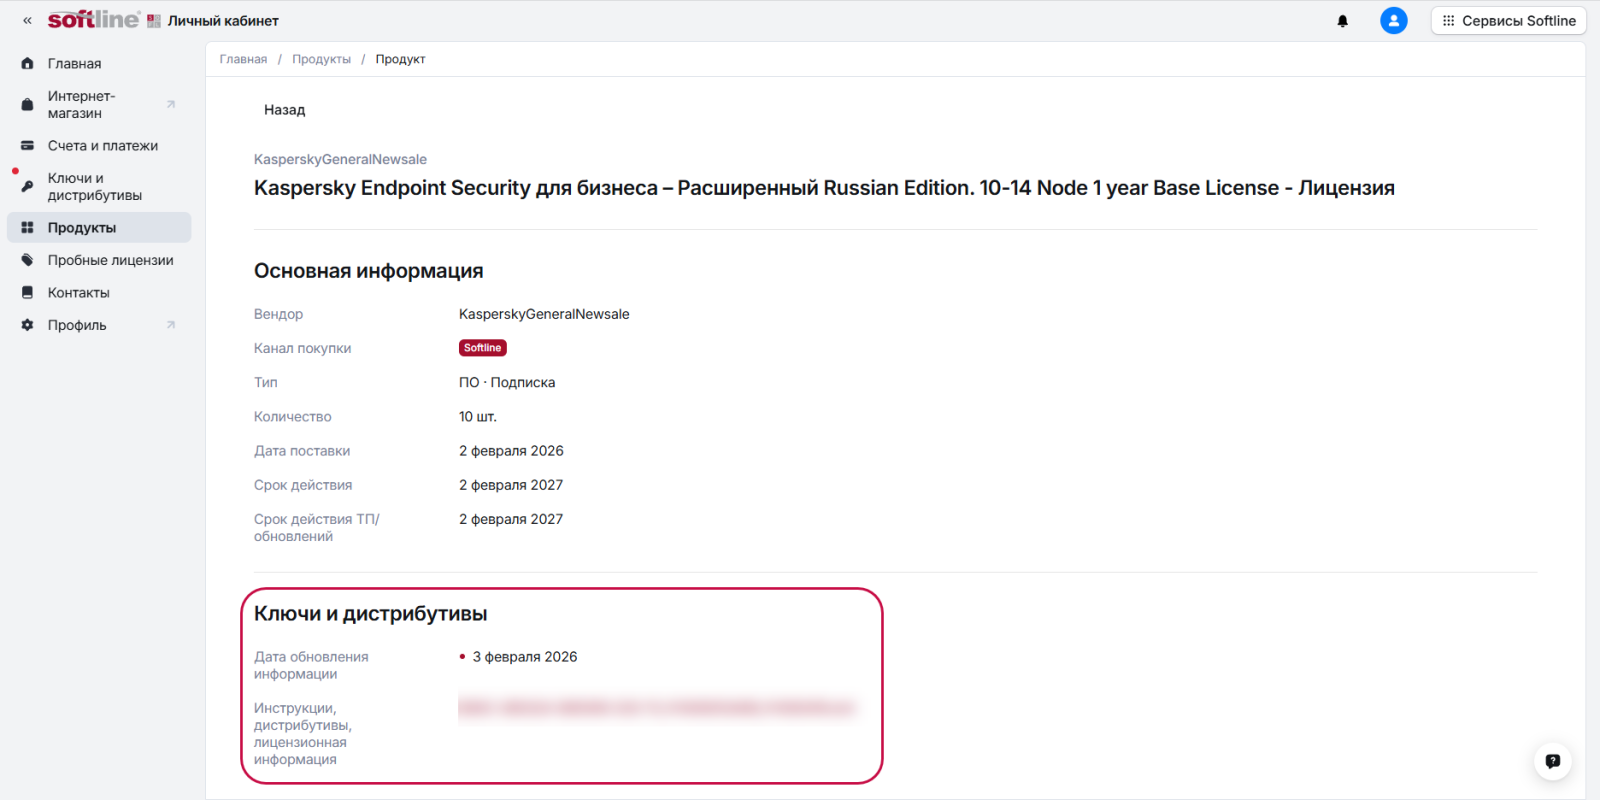This screenshot has width=1600, height=800.
Task: Click Продукты breadcrumb link
Action: tap(321, 60)
